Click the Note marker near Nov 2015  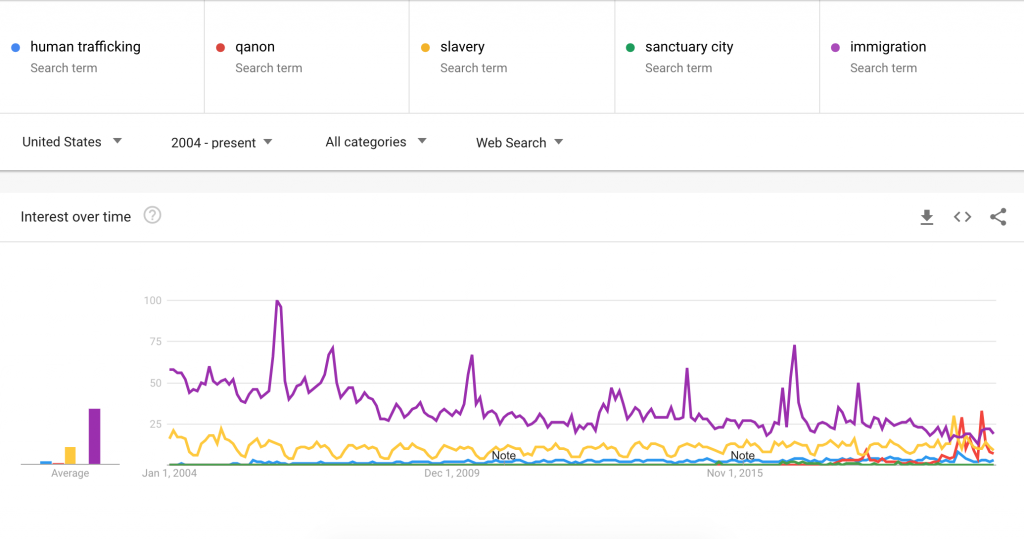pyautogui.click(x=742, y=456)
